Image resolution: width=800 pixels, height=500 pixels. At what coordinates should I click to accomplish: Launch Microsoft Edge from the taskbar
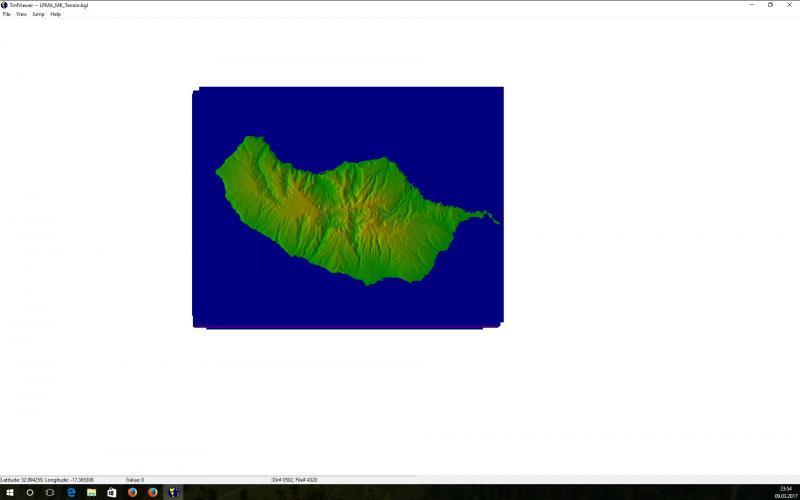tap(71, 492)
